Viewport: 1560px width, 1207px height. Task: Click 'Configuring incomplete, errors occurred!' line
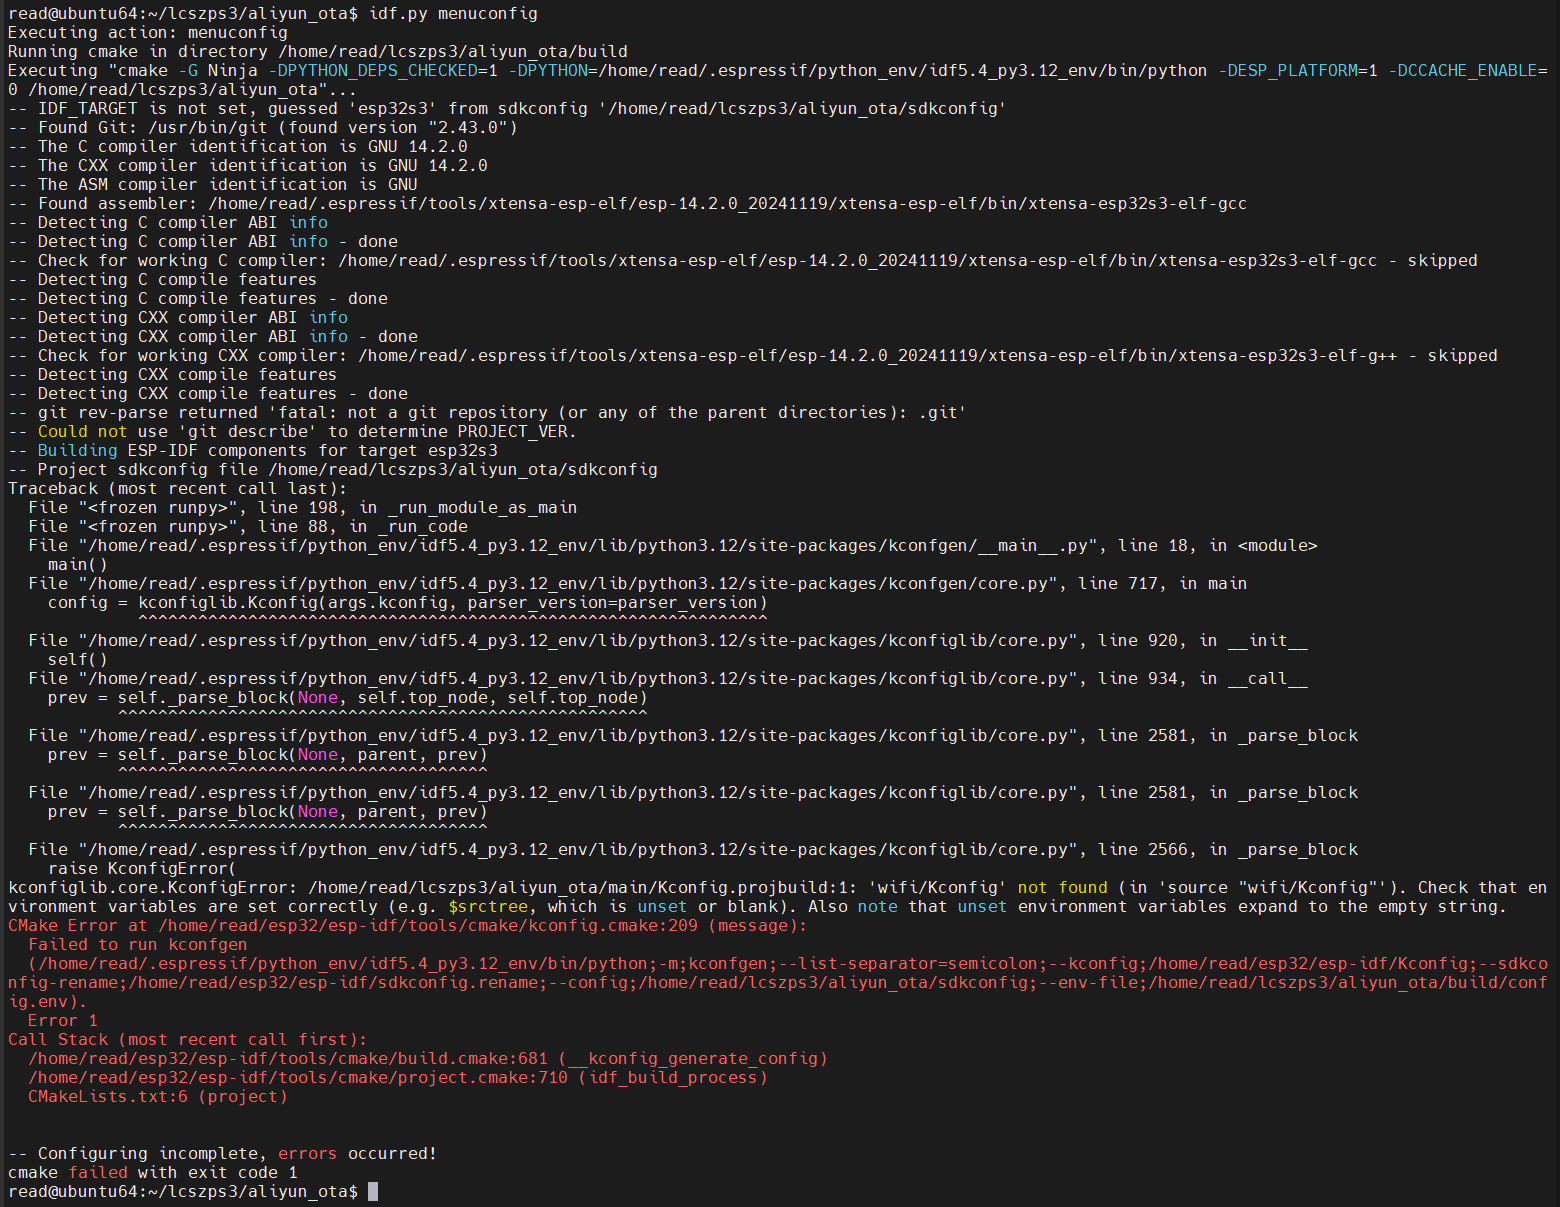point(223,1154)
